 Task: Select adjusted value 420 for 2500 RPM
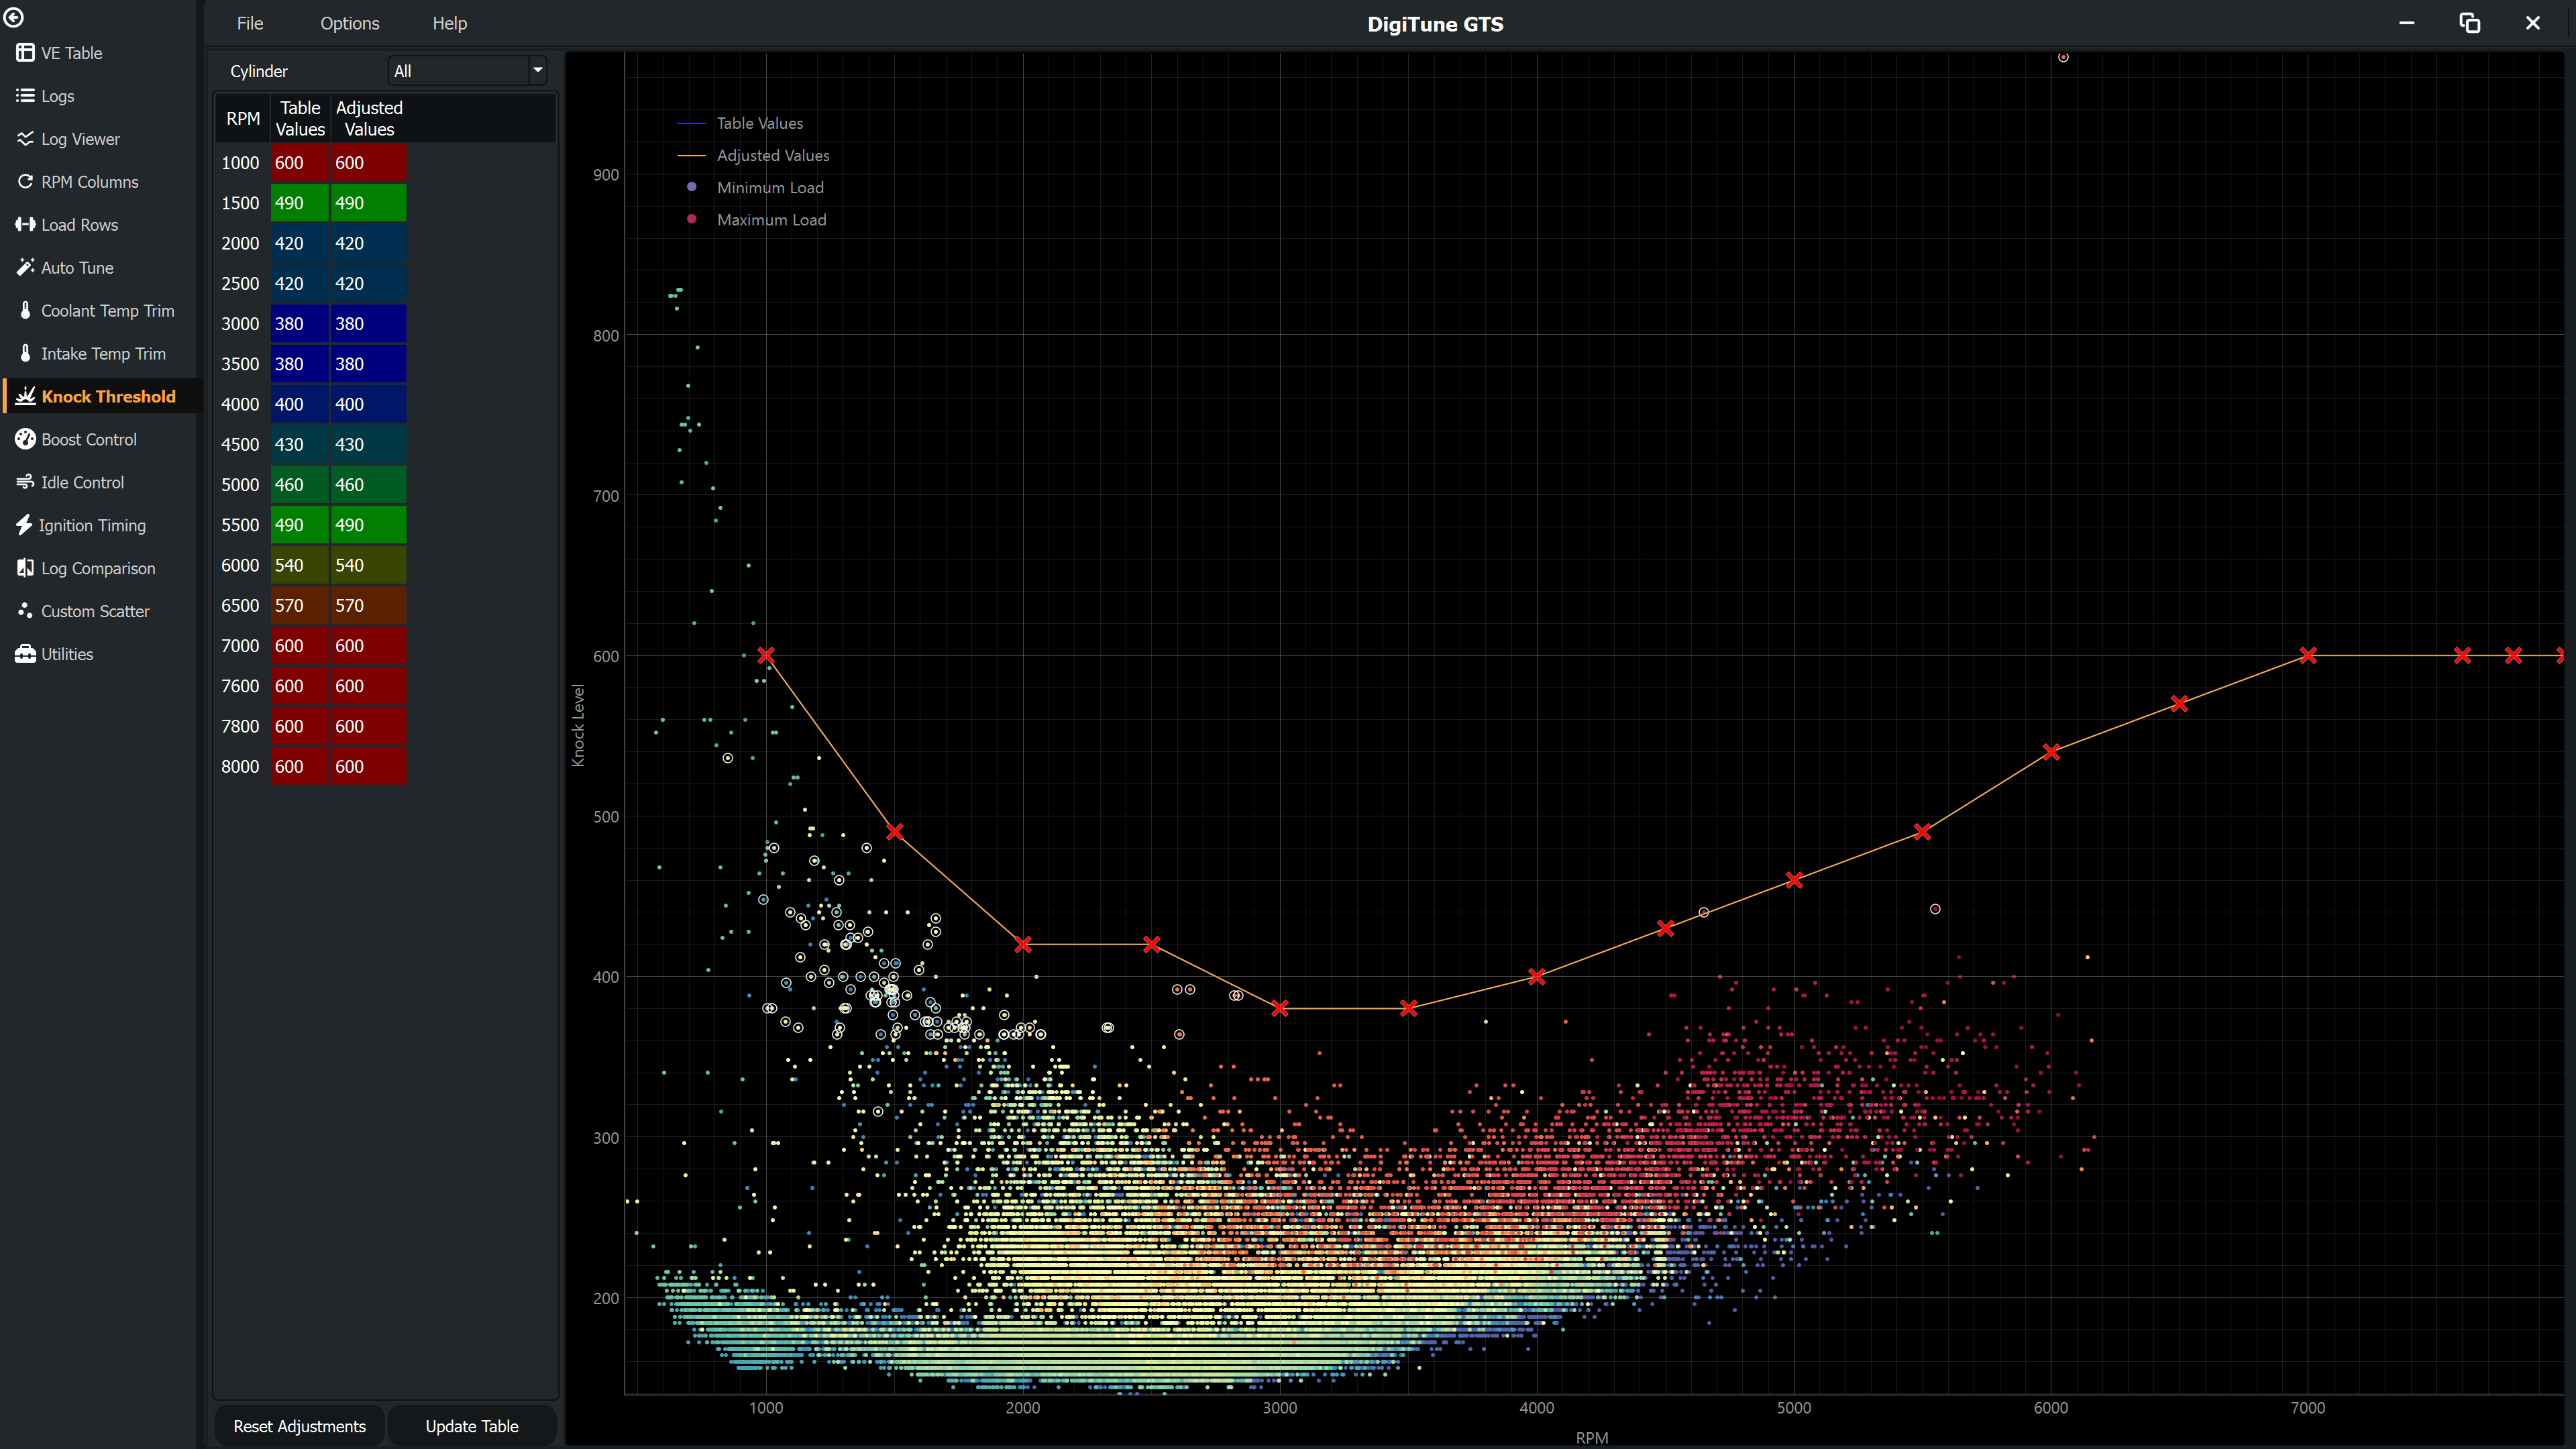coord(368,283)
